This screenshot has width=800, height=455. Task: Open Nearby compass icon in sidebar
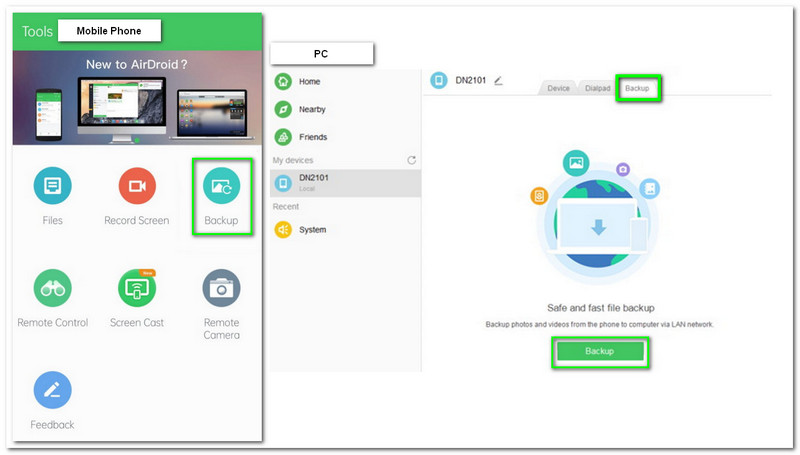click(283, 109)
